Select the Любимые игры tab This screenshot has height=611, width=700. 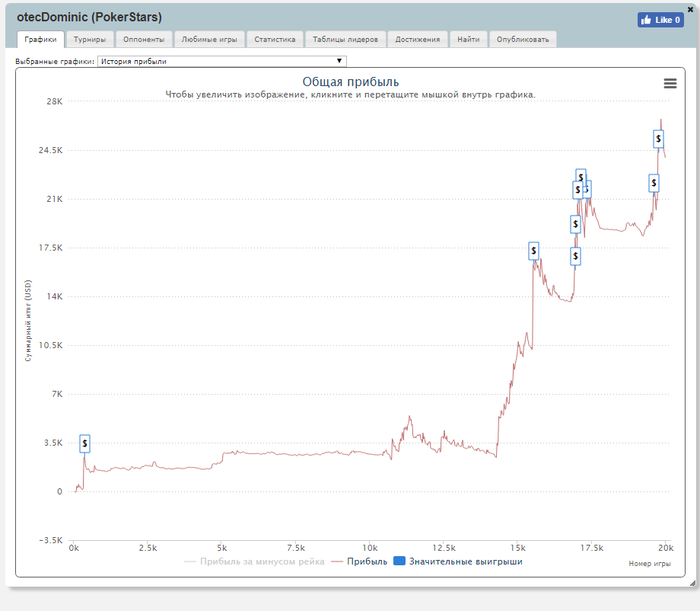click(x=209, y=39)
